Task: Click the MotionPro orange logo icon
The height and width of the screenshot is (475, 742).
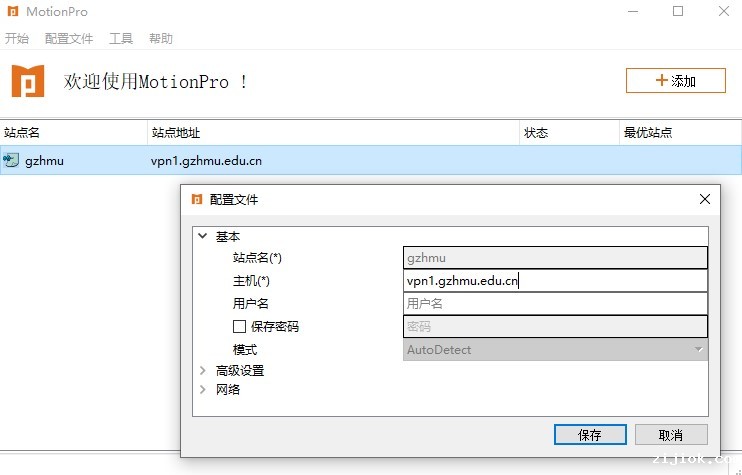Action: 28,81
